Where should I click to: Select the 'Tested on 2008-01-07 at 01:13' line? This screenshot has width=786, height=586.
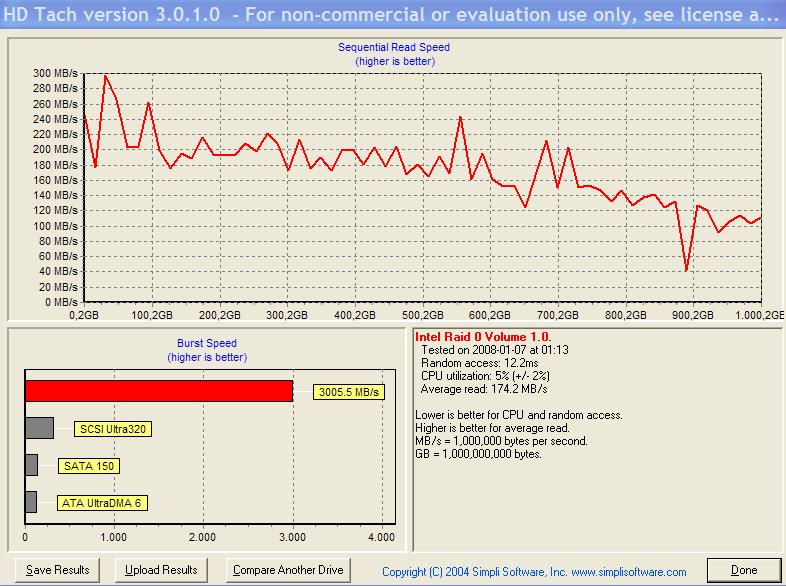pos(495,350)
